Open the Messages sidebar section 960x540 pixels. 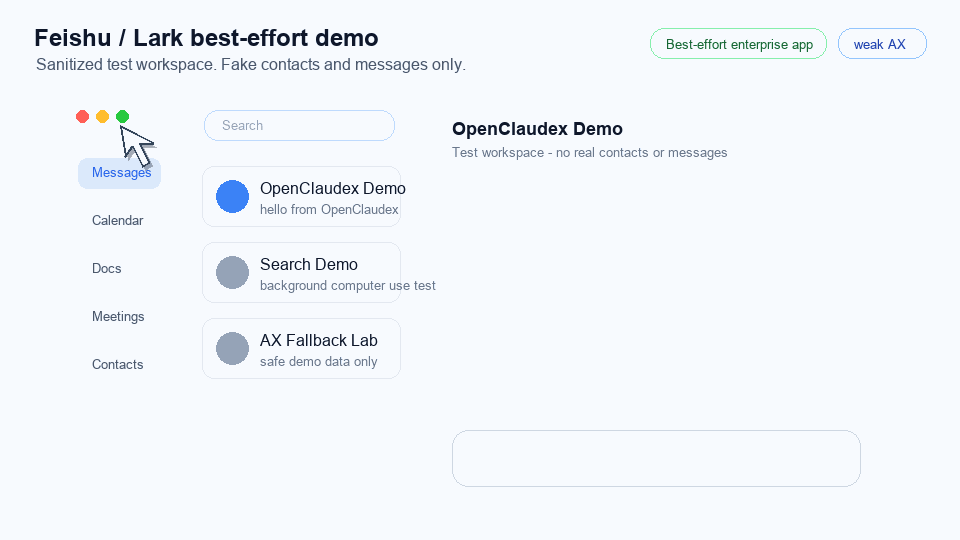(119, 173)
